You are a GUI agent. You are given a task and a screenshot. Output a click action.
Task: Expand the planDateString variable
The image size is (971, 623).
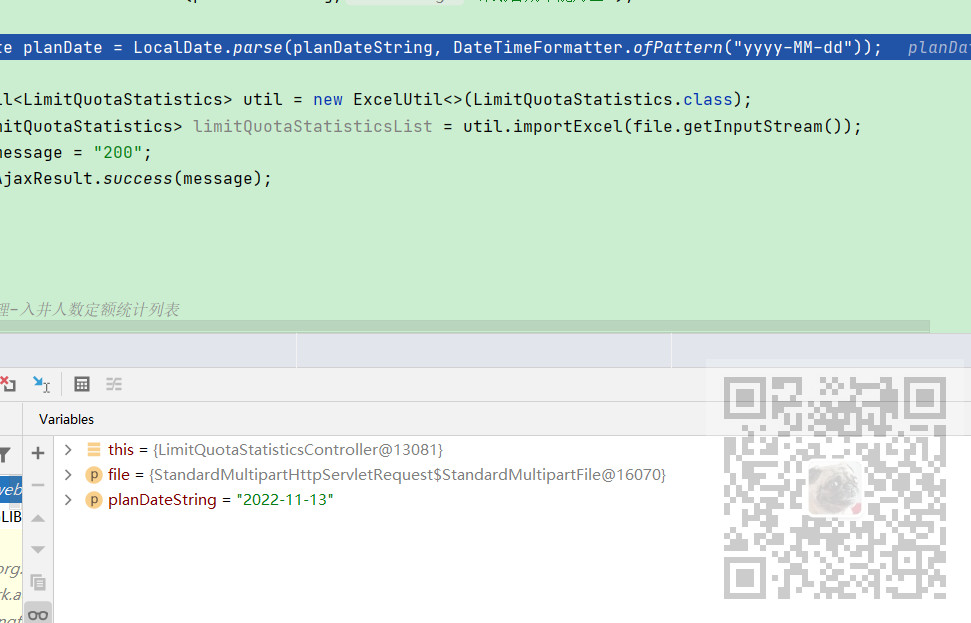[67, 499]
